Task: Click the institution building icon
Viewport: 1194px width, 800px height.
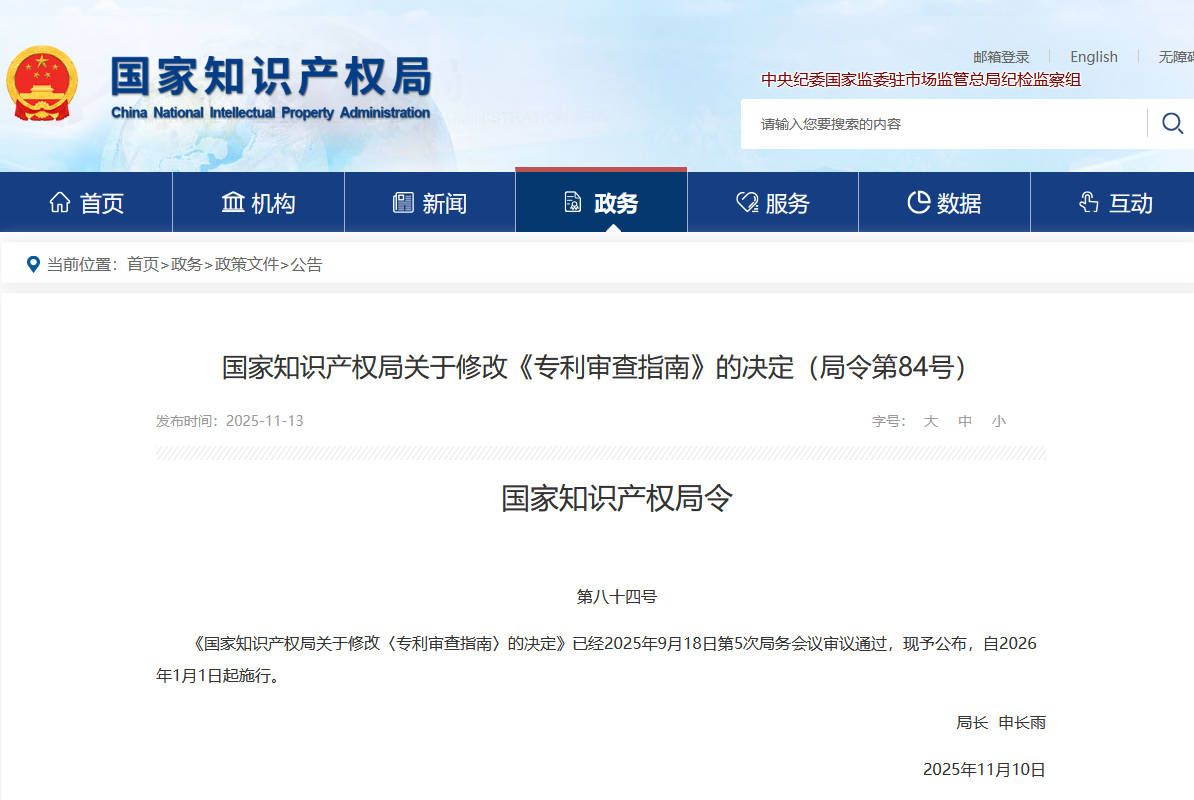Action: coord(232,203)
